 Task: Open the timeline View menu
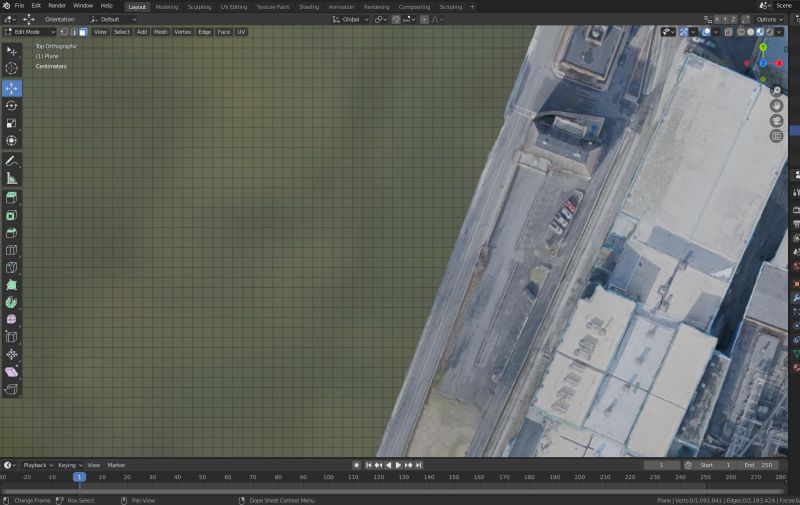tap(94, 465)
